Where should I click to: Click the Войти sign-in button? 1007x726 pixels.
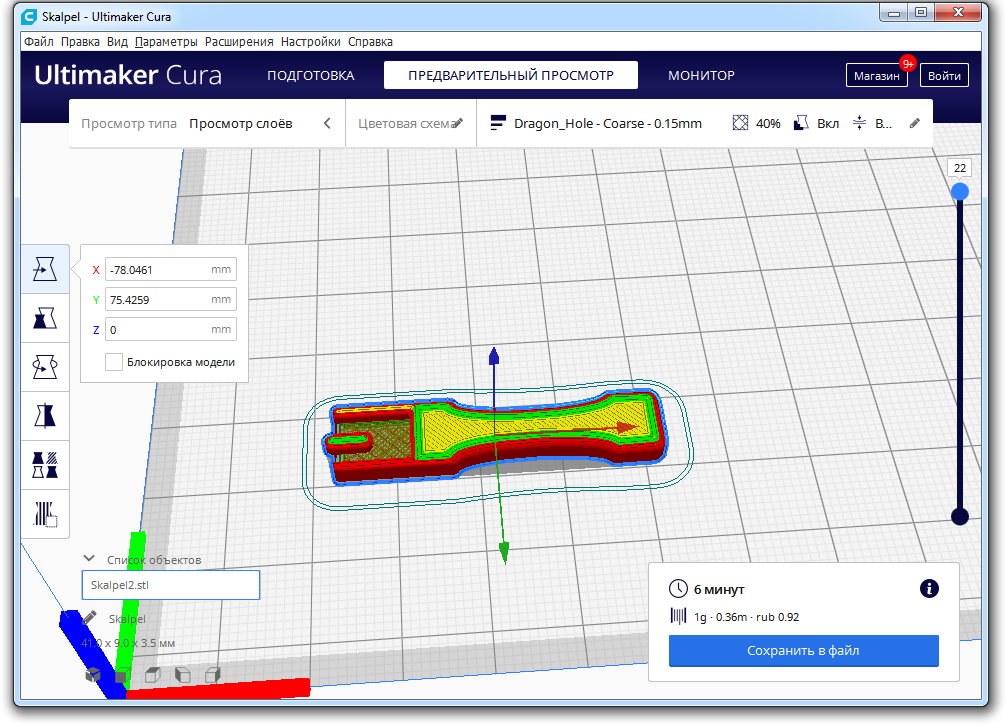pyautogui.click(x=944, y=75)
